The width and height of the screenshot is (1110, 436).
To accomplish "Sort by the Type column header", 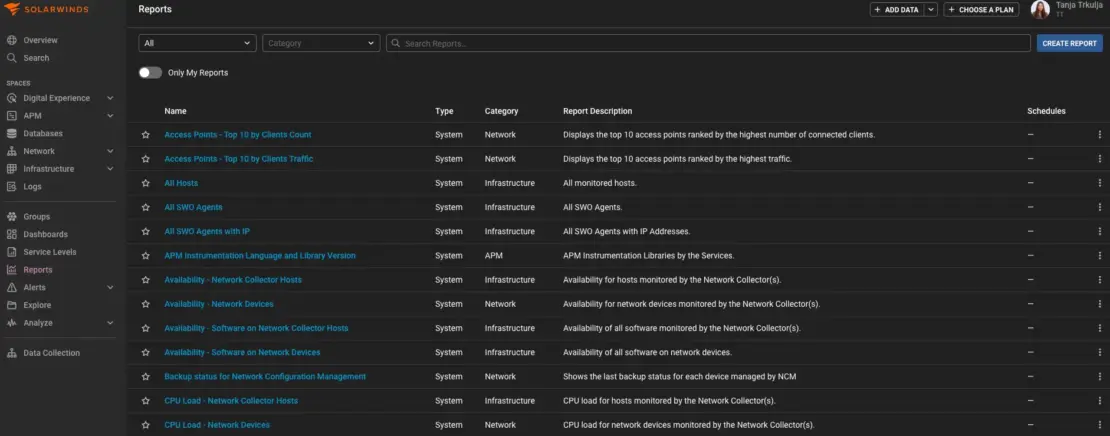I will point(444,111).
